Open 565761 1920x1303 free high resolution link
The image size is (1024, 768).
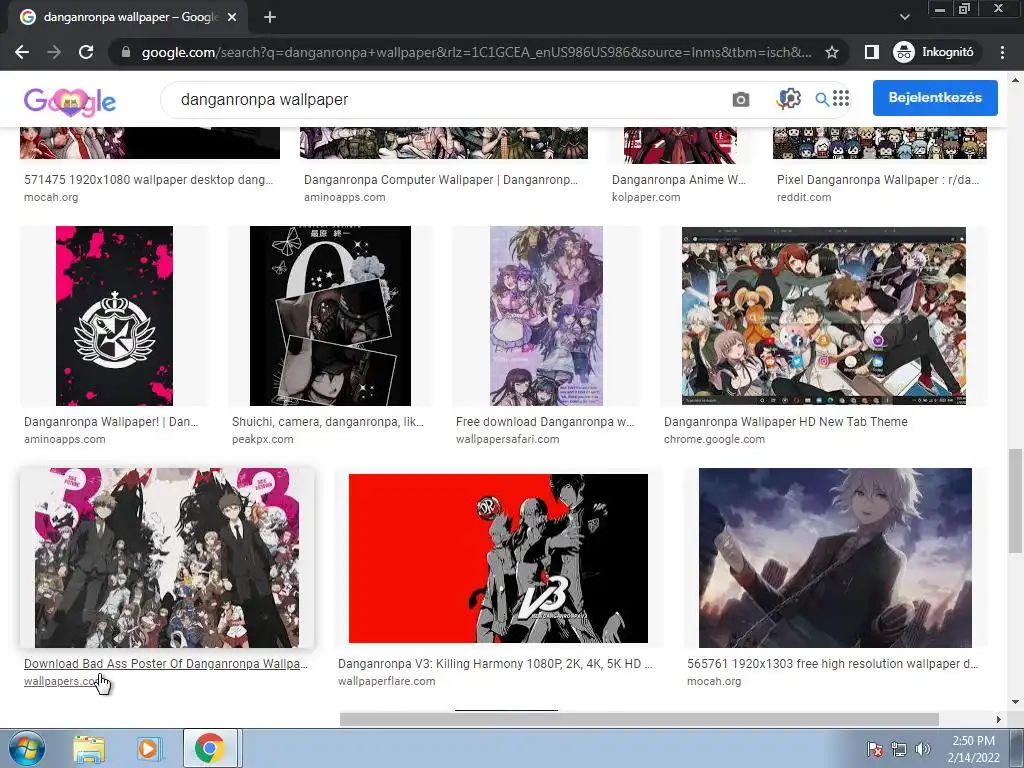[x=833, y=664]
